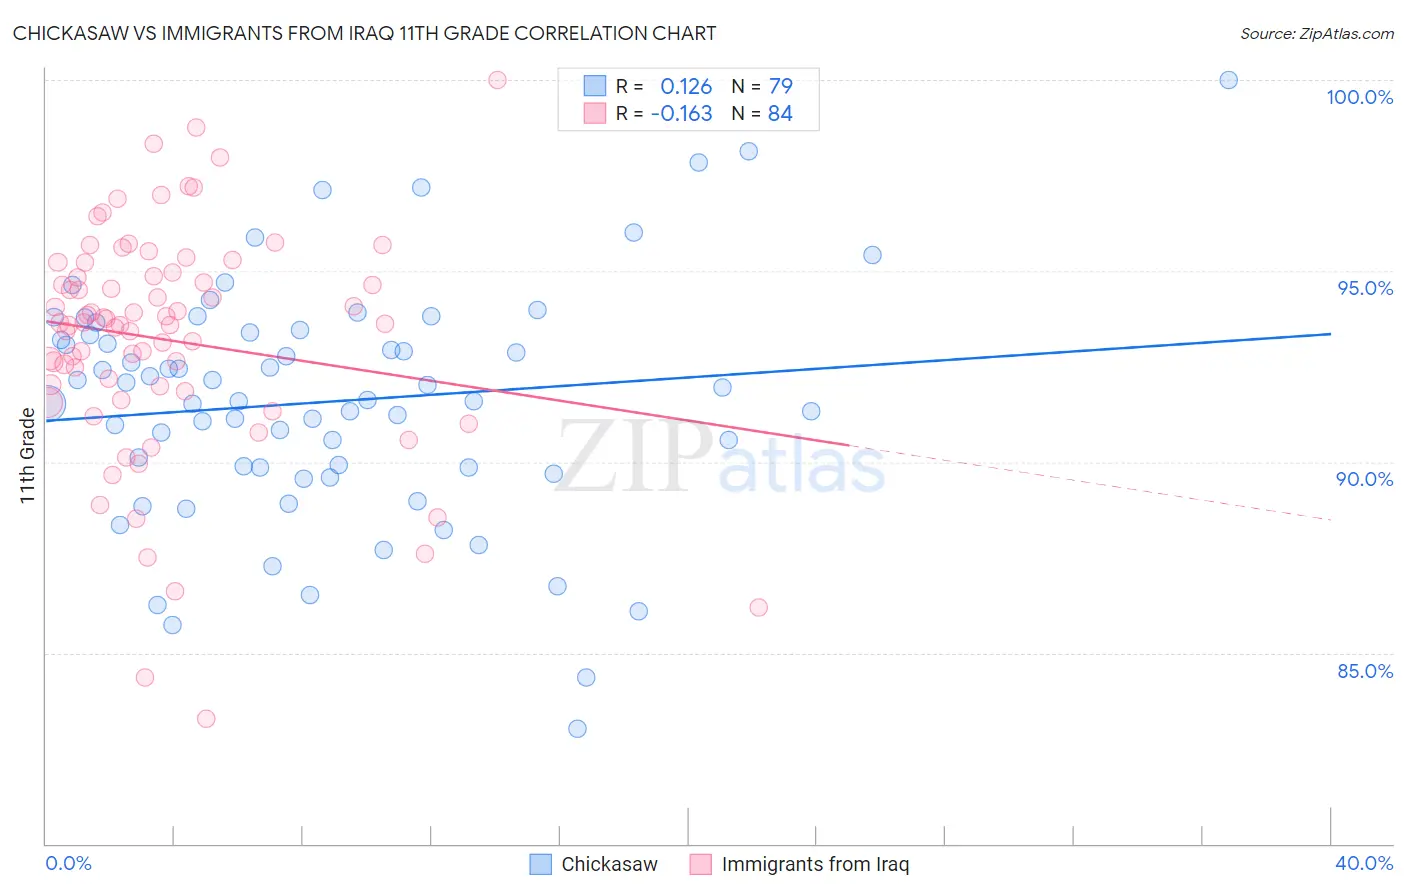Viewport: 1406px width, 892px height.
Task: Open the ZipAtlas.com source link
Action: (x=1317, y=33)
